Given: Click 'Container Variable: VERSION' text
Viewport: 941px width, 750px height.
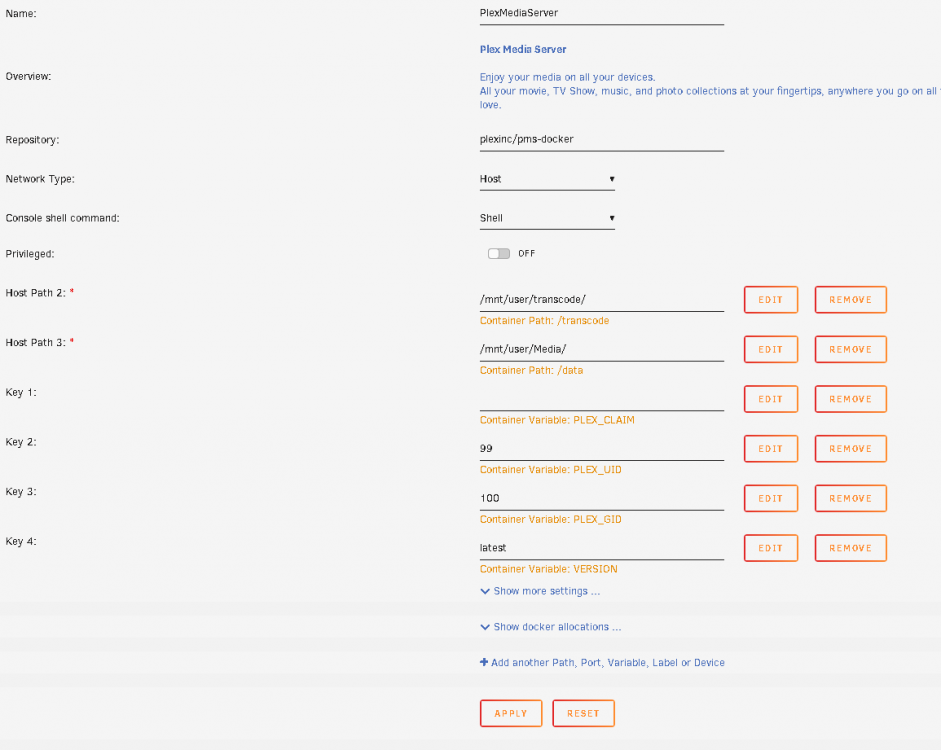Looking at the screenshot, I should pyautogui.click(x=549, y=569).
